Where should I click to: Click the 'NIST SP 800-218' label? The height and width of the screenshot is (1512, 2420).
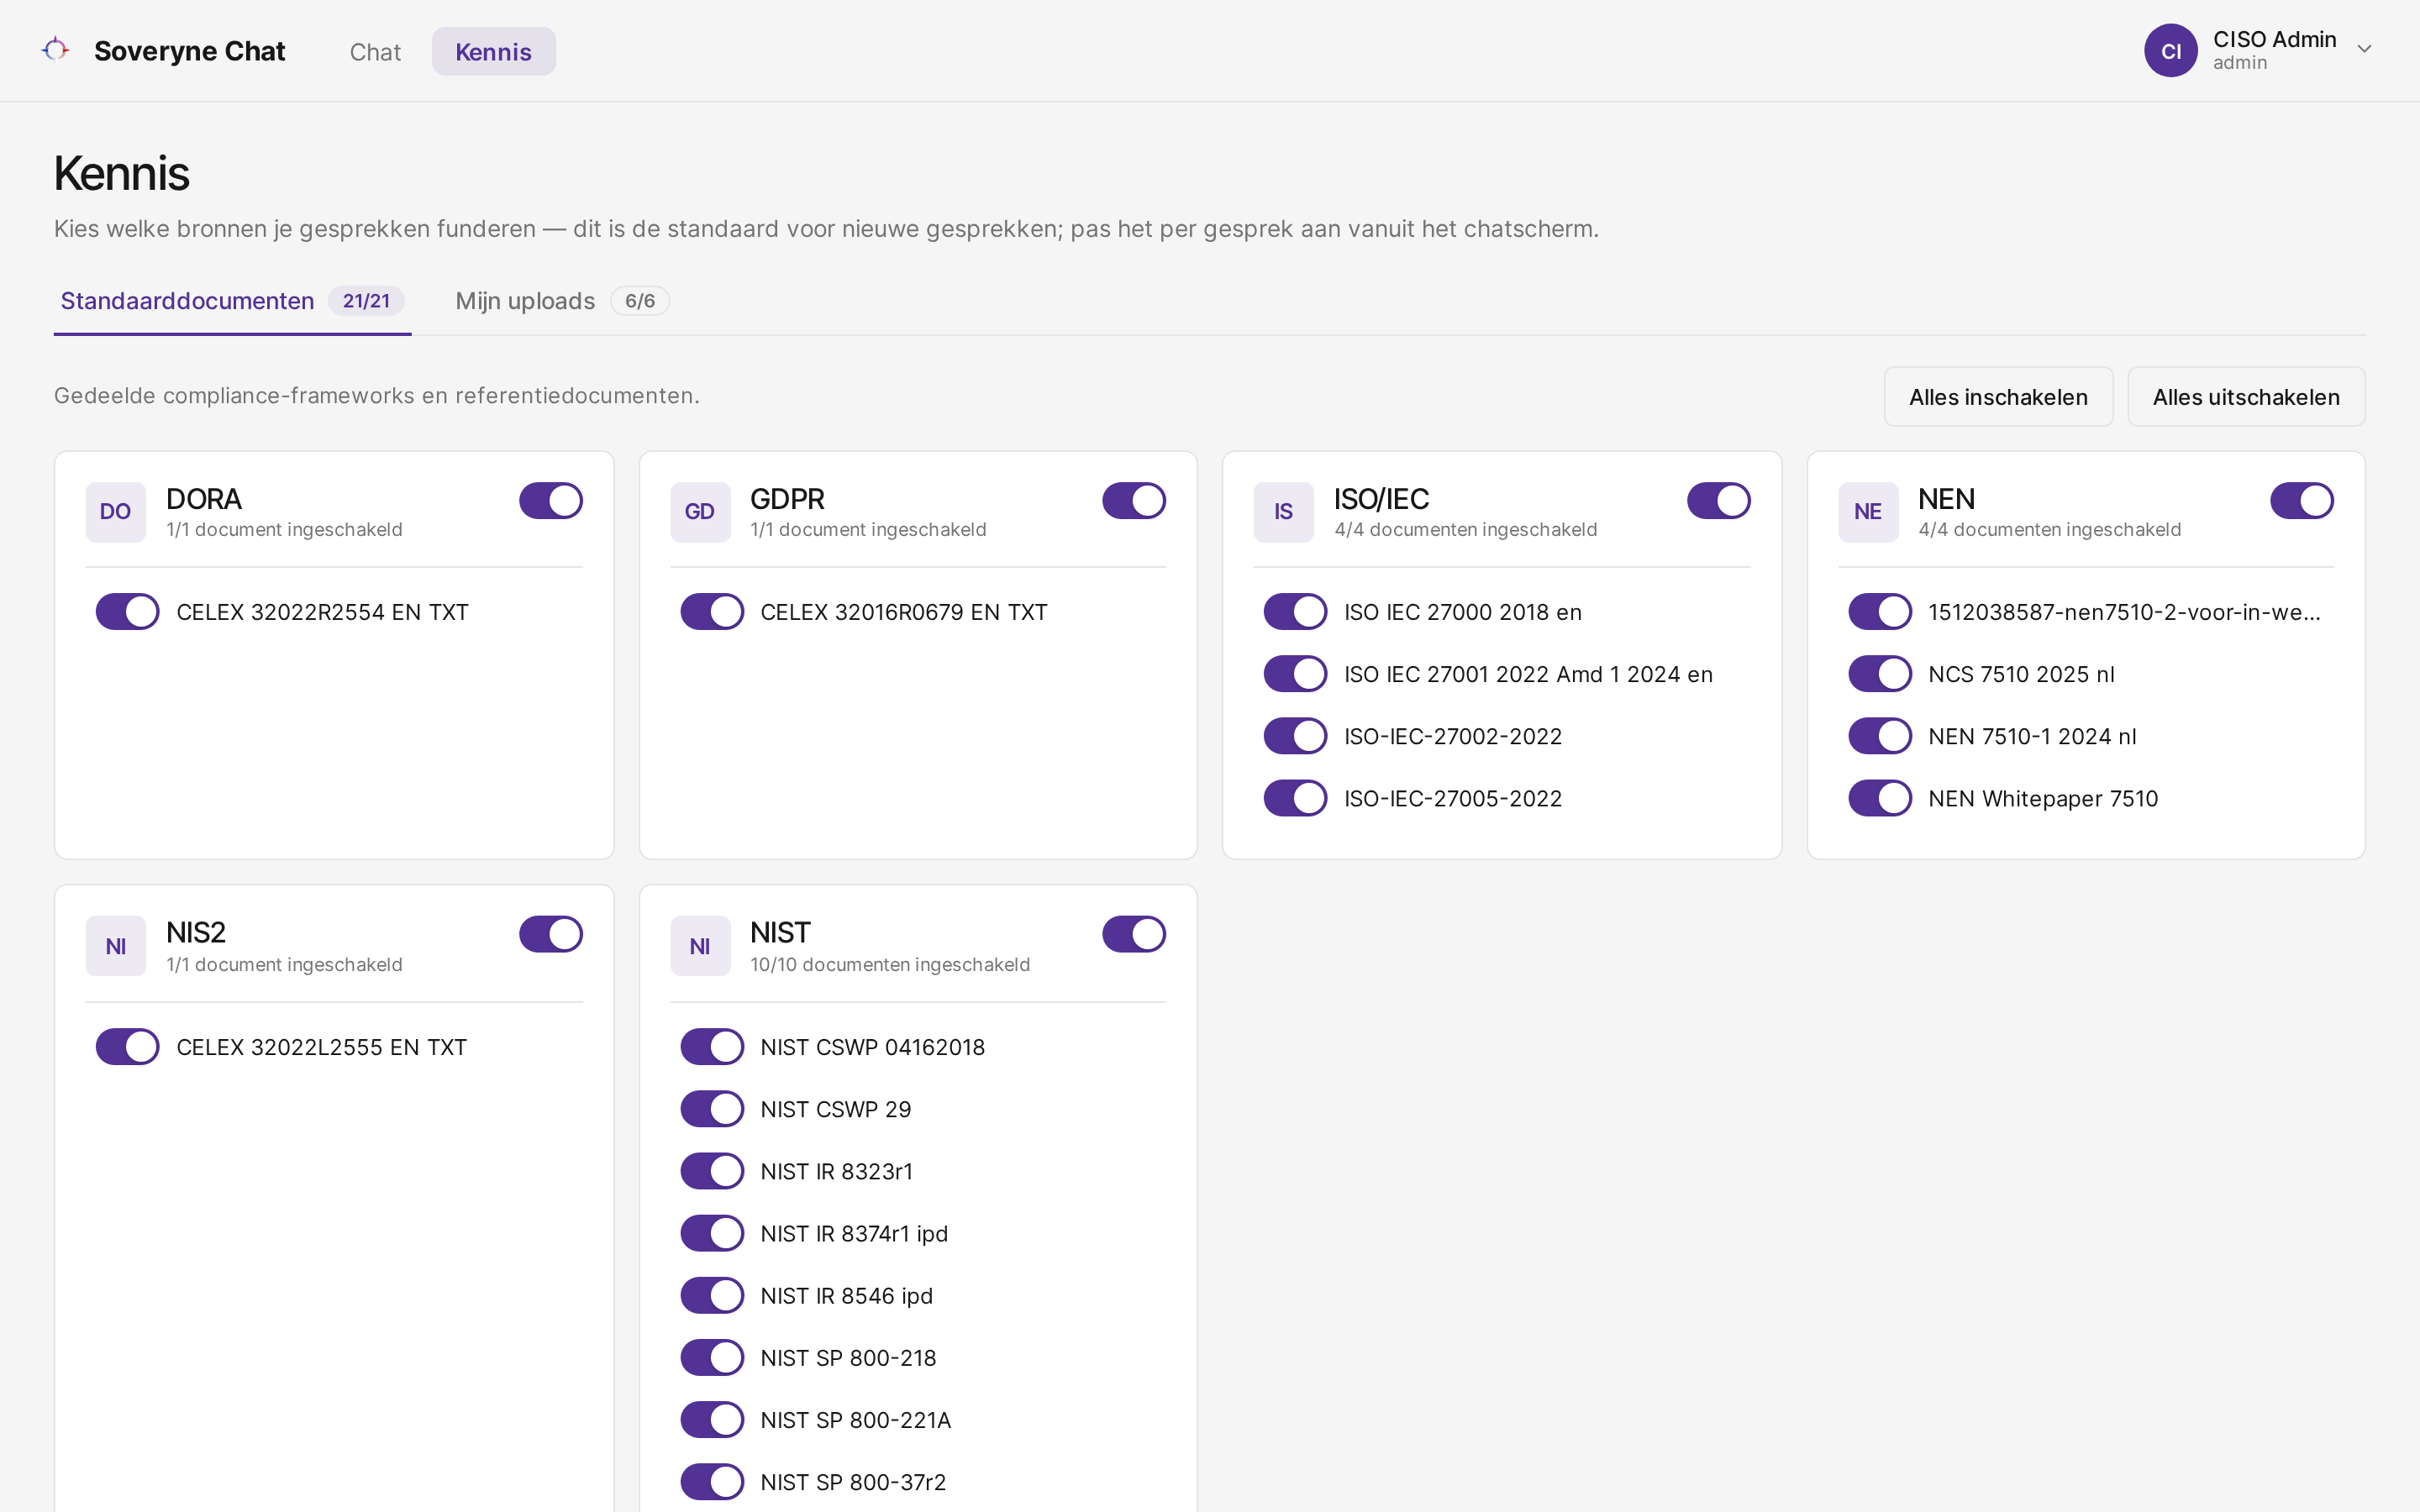[848, 1358]
